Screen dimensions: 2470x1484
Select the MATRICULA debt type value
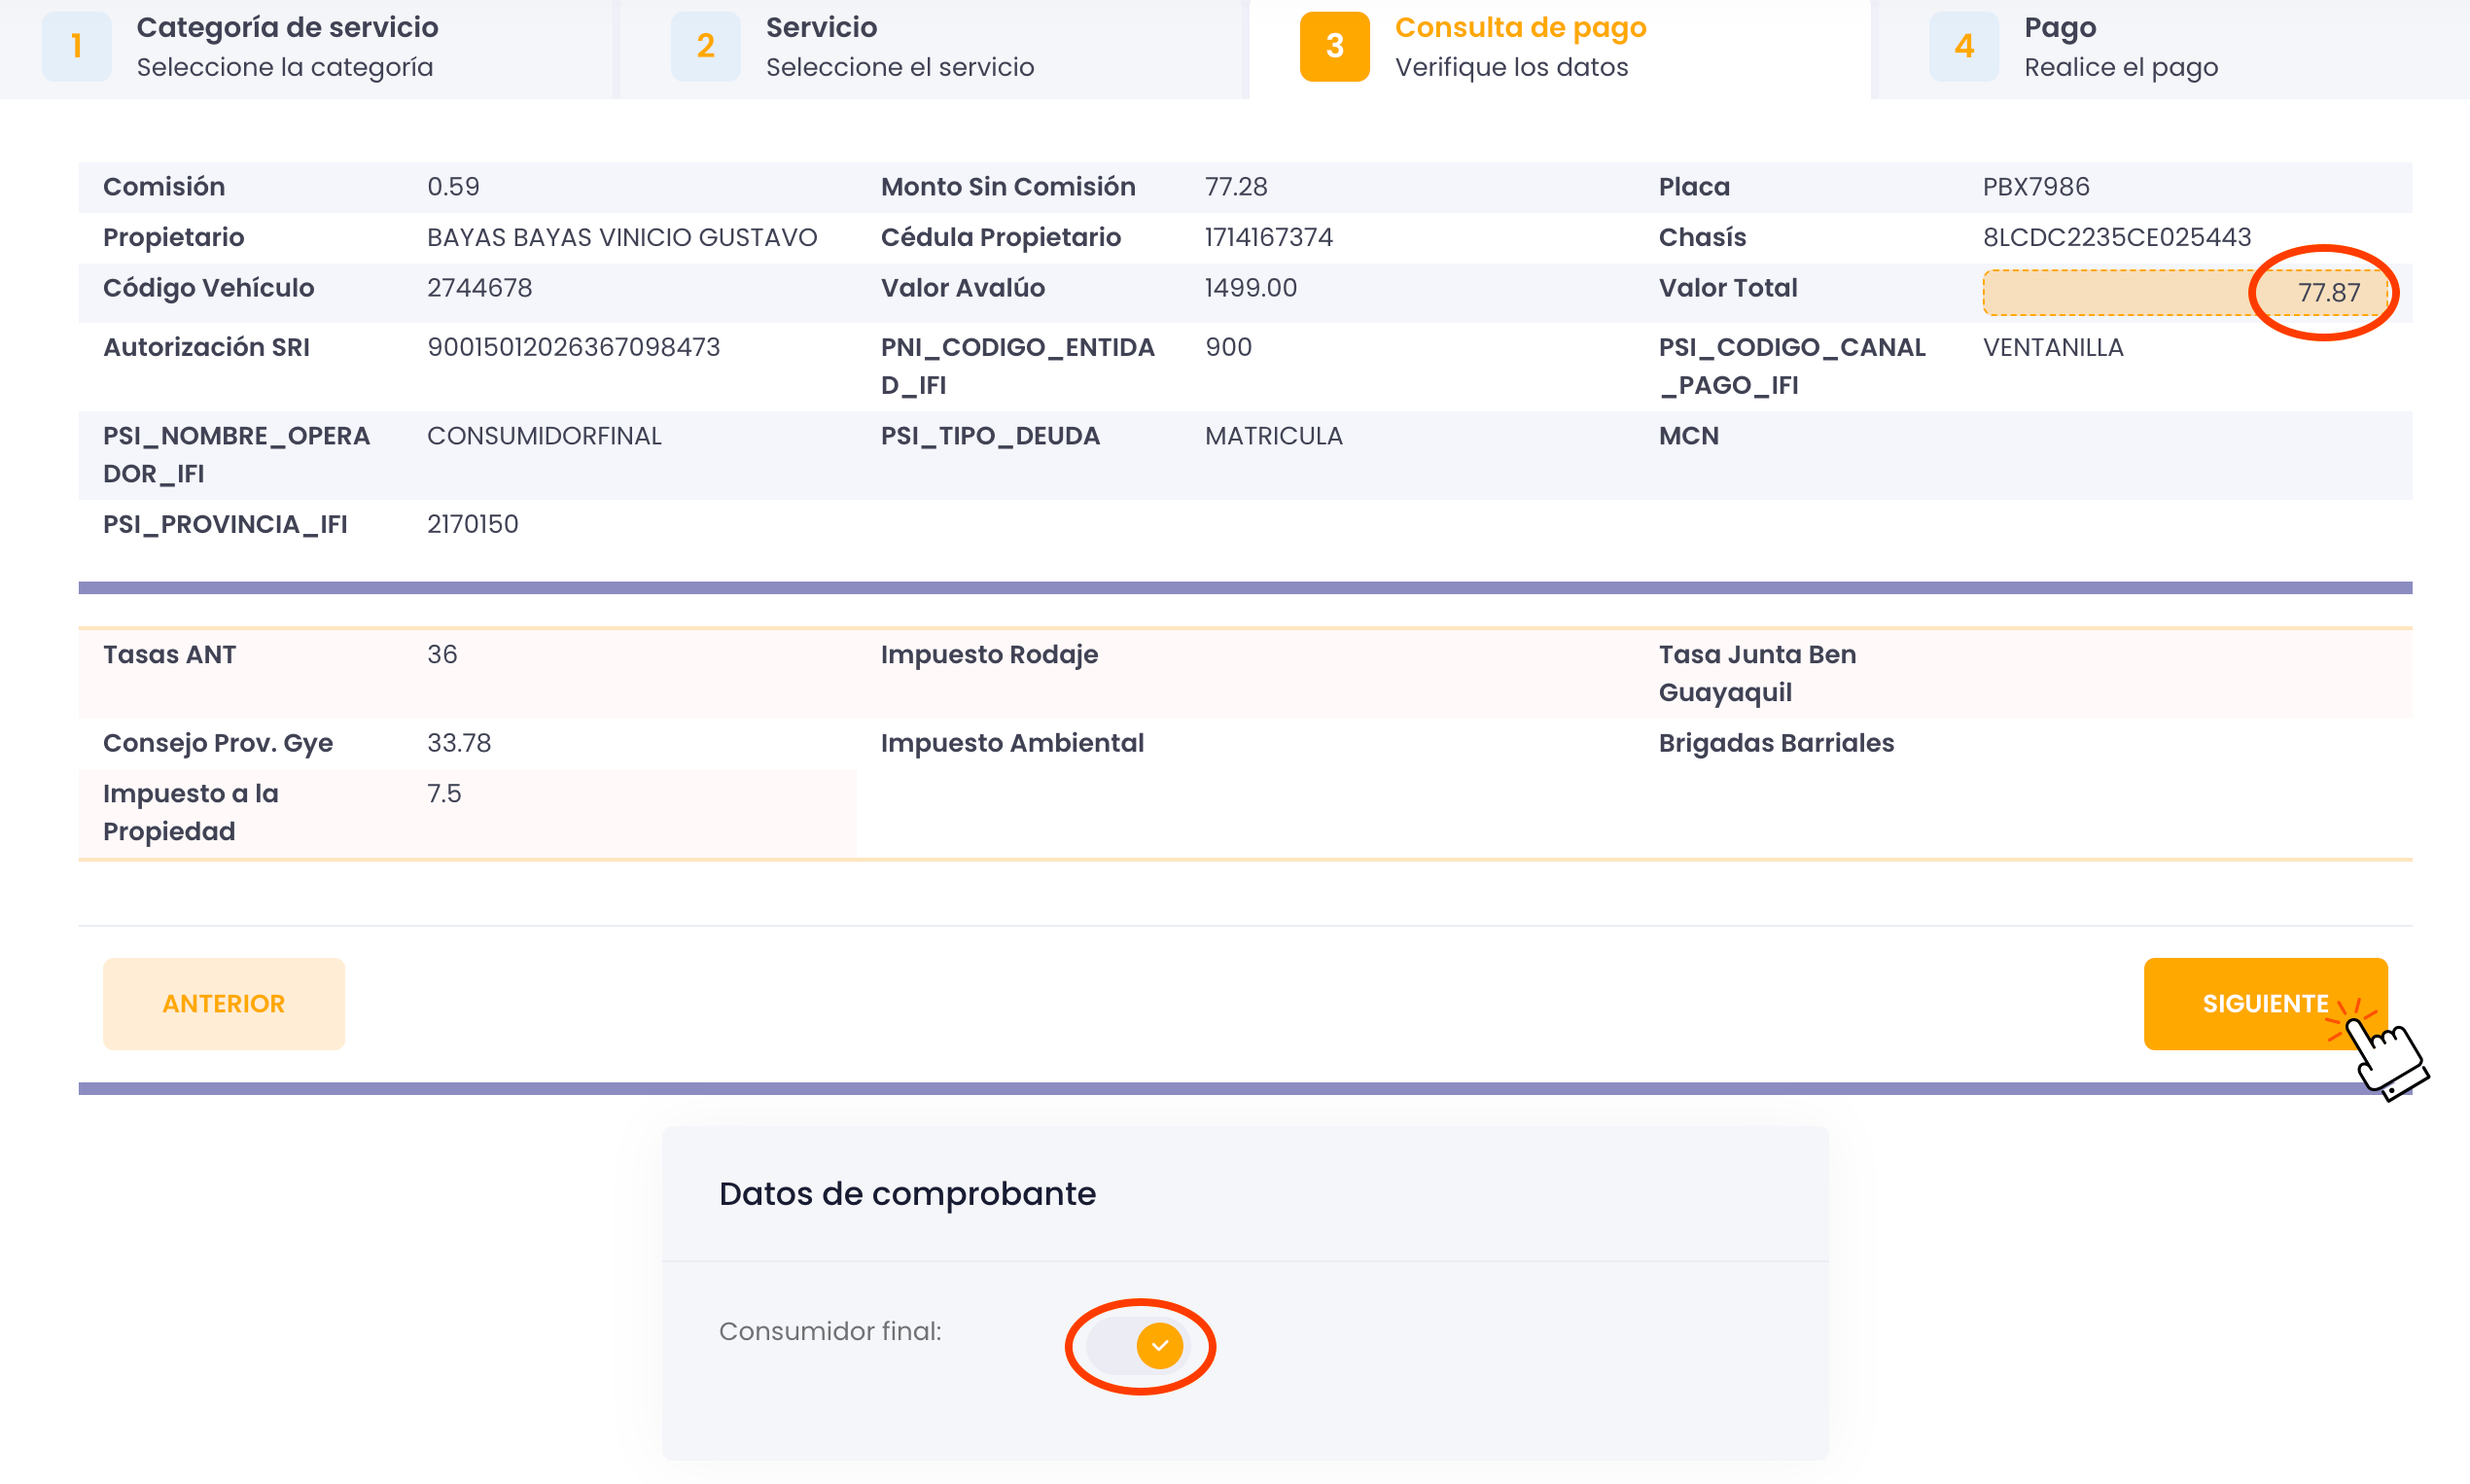[x=1273, y=436]
